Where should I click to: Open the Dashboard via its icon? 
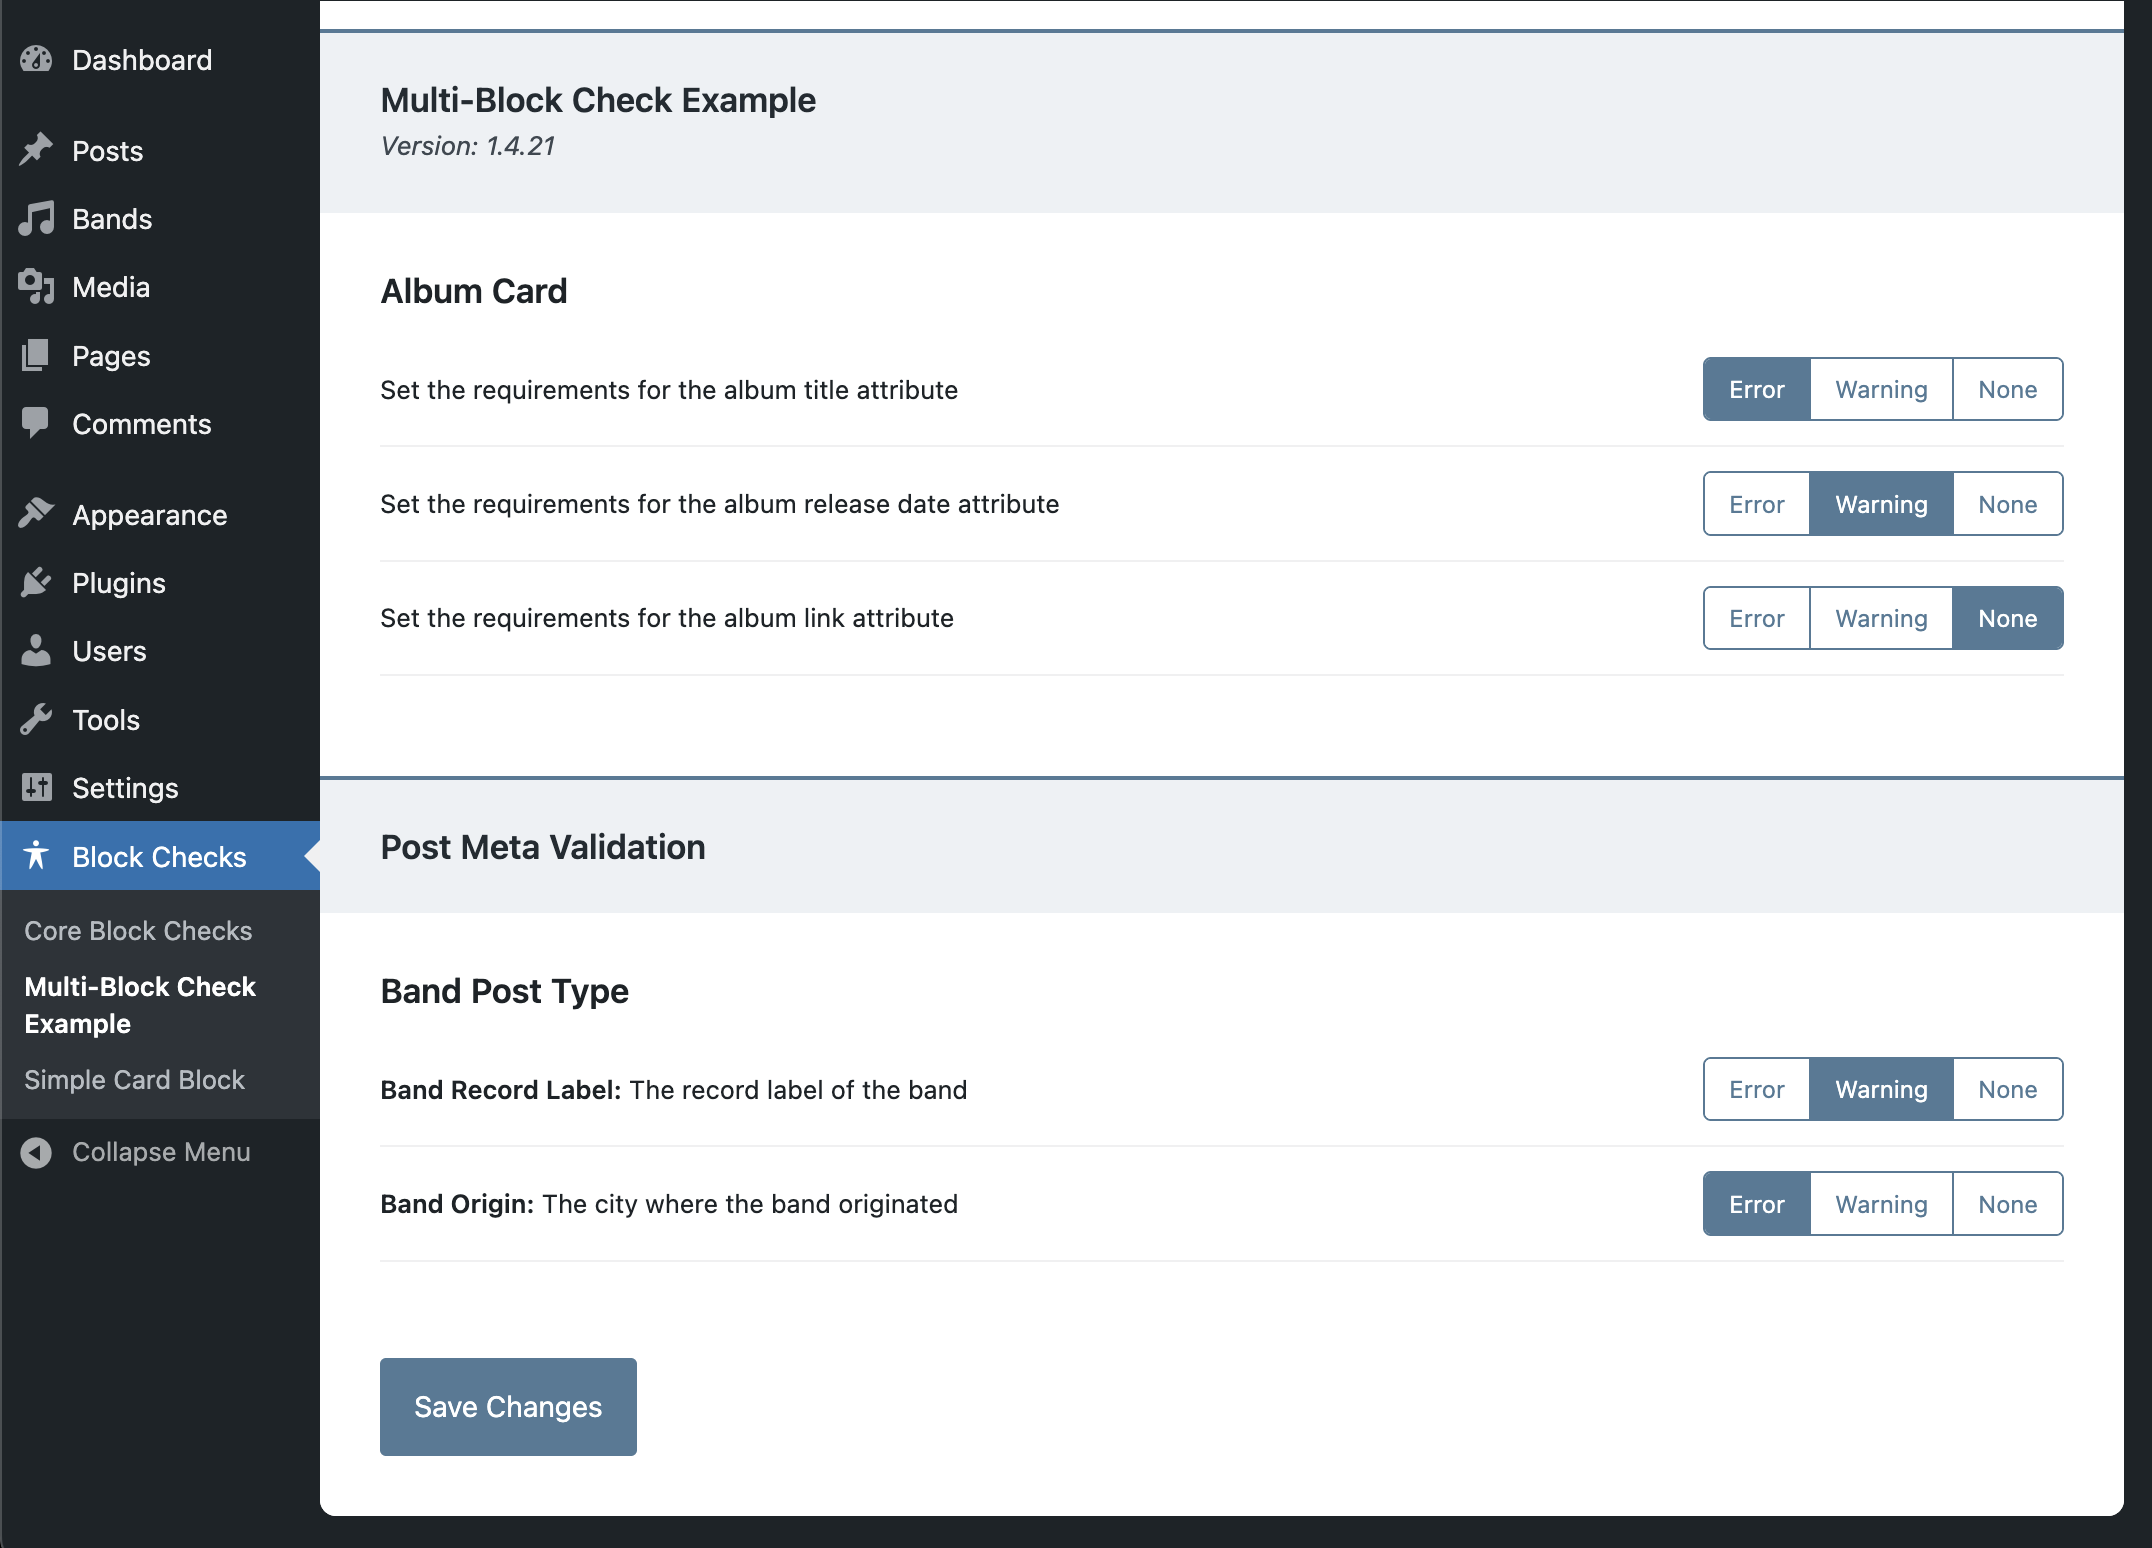(x=37, y=60)
